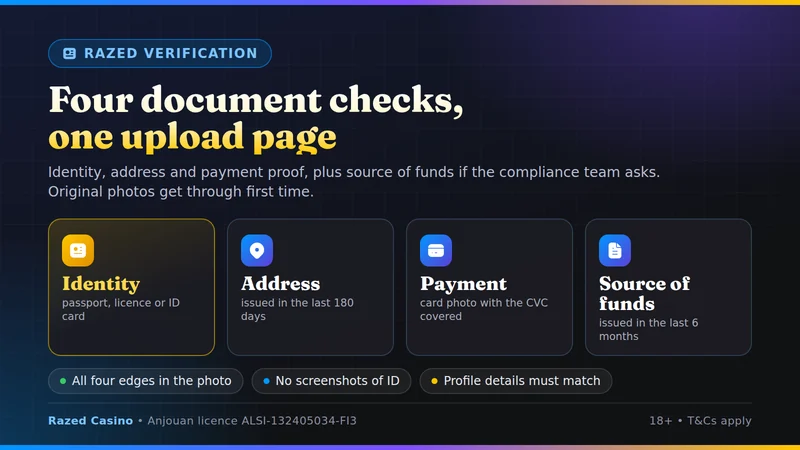Click the 'Four document checks,' headline

(256, 101)
